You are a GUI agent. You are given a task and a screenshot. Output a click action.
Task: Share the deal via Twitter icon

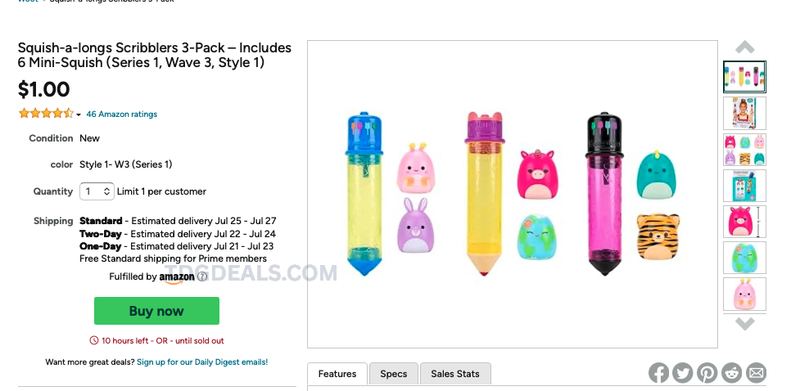683,373
